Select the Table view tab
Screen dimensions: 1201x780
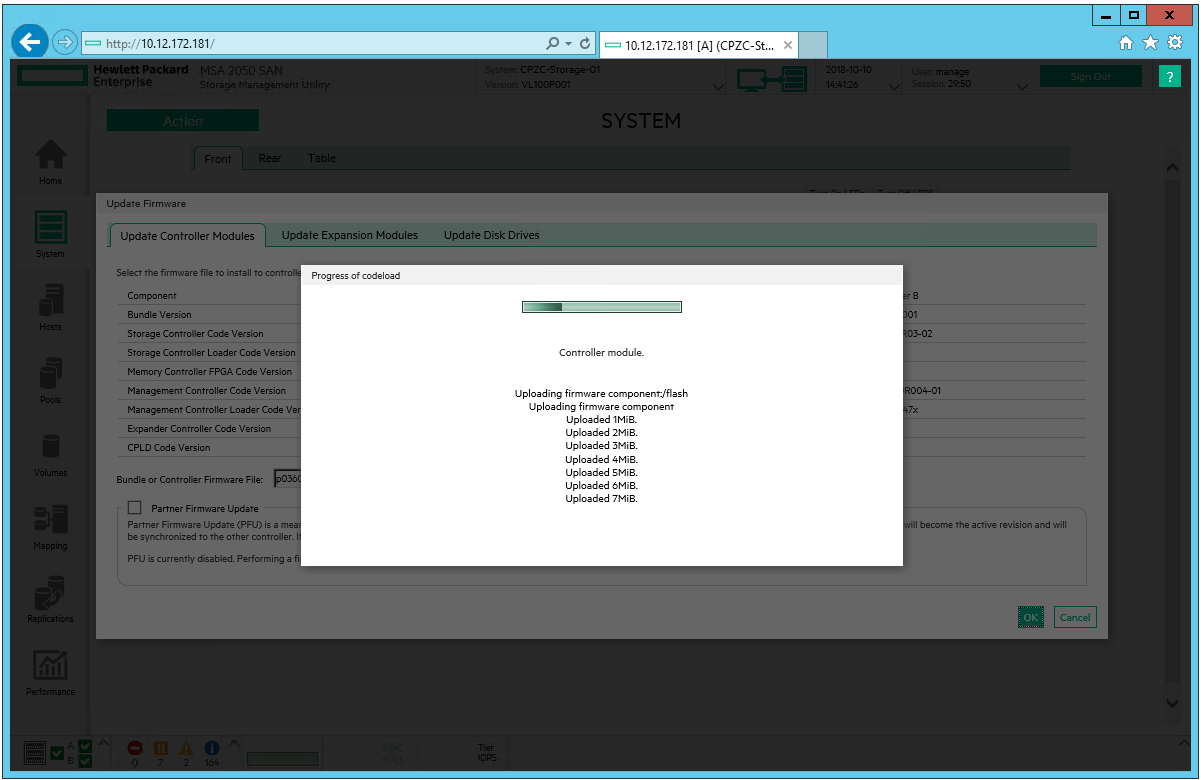coord(322,158)
